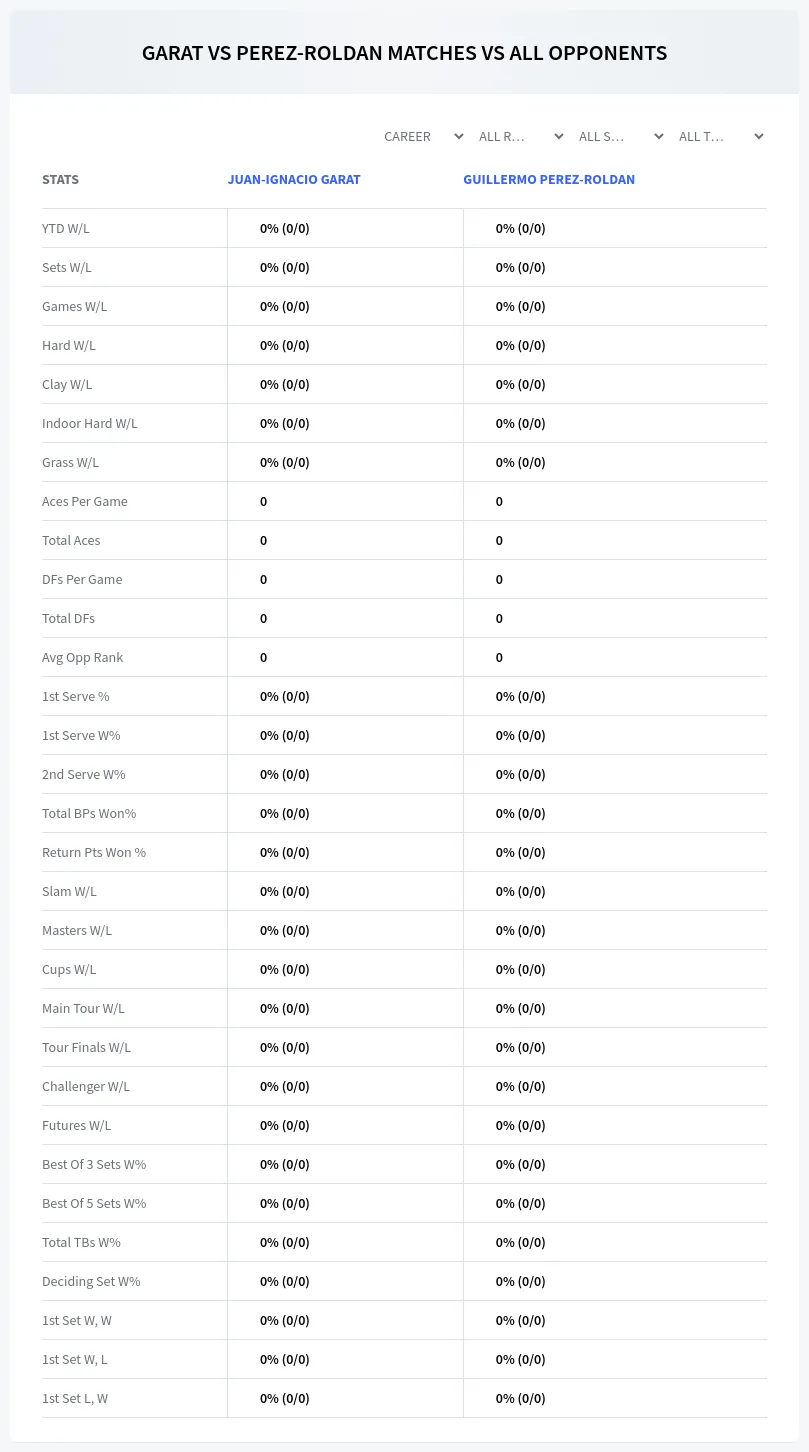Screen dimensions: 809x1452
Task: Expand the ALL T... filter dropdown
Action: [x=720, y=136]
